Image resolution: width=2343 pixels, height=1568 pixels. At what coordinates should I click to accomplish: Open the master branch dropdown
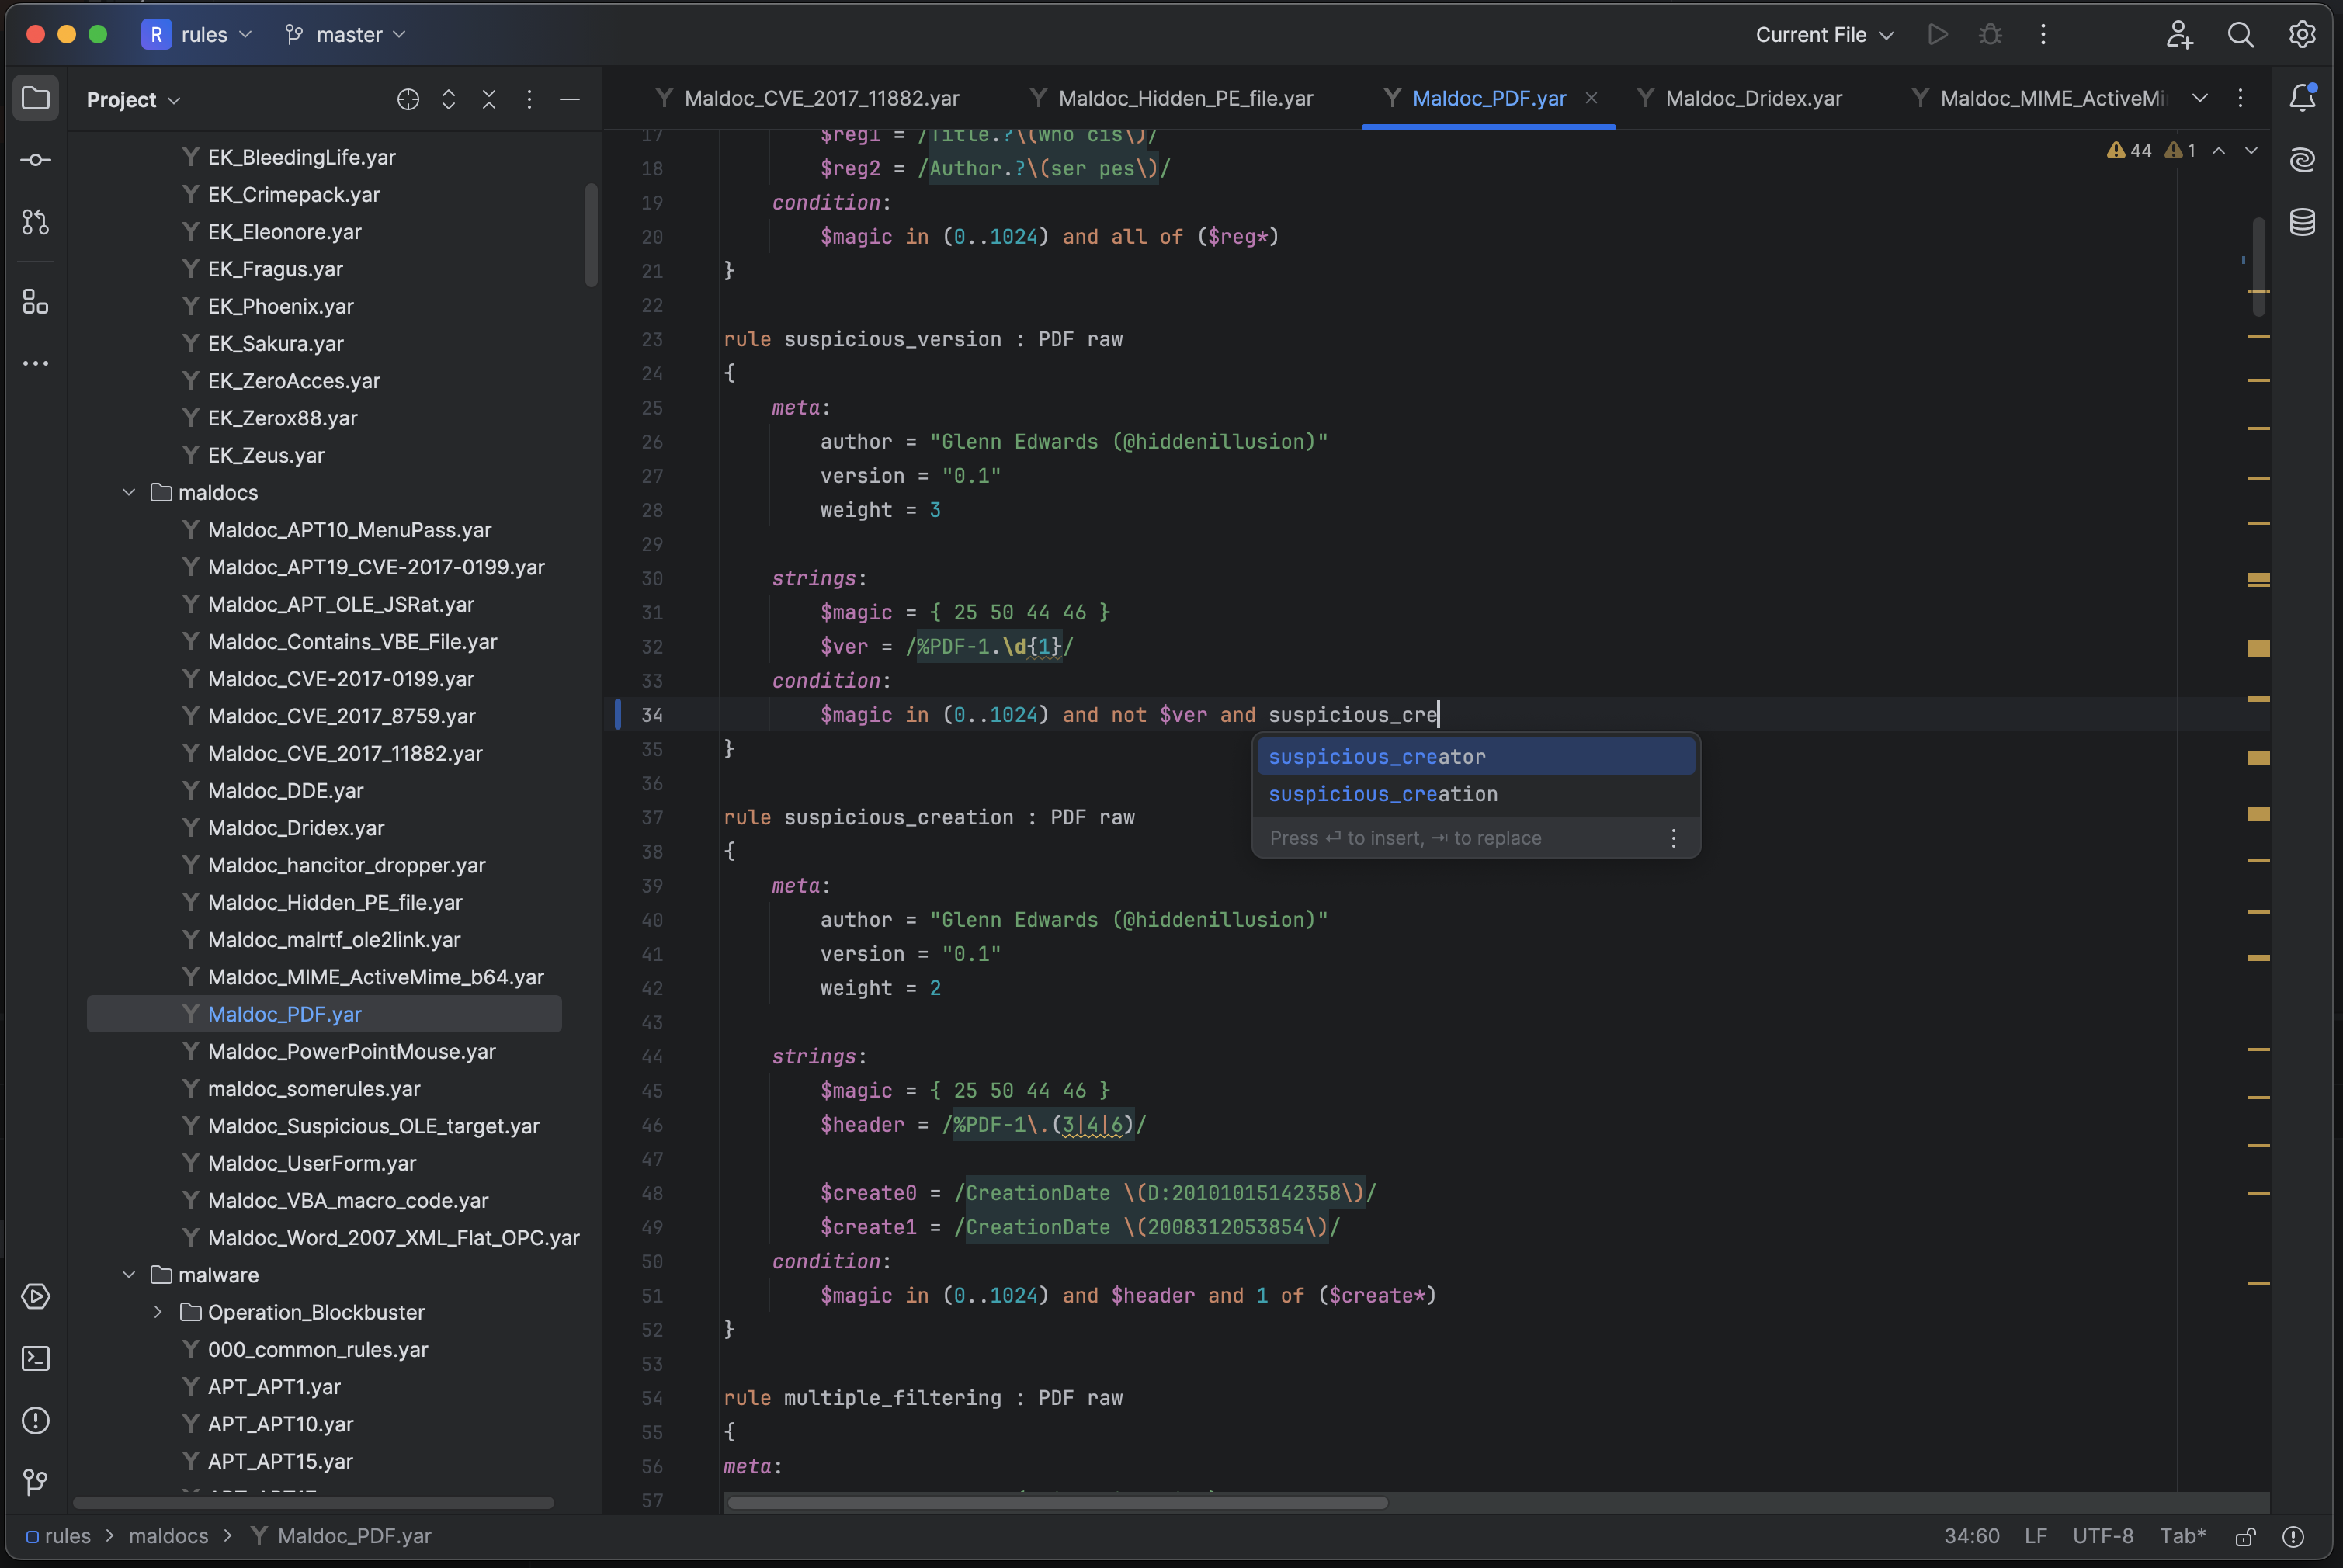pyautogui.click(x=344, y=34)
